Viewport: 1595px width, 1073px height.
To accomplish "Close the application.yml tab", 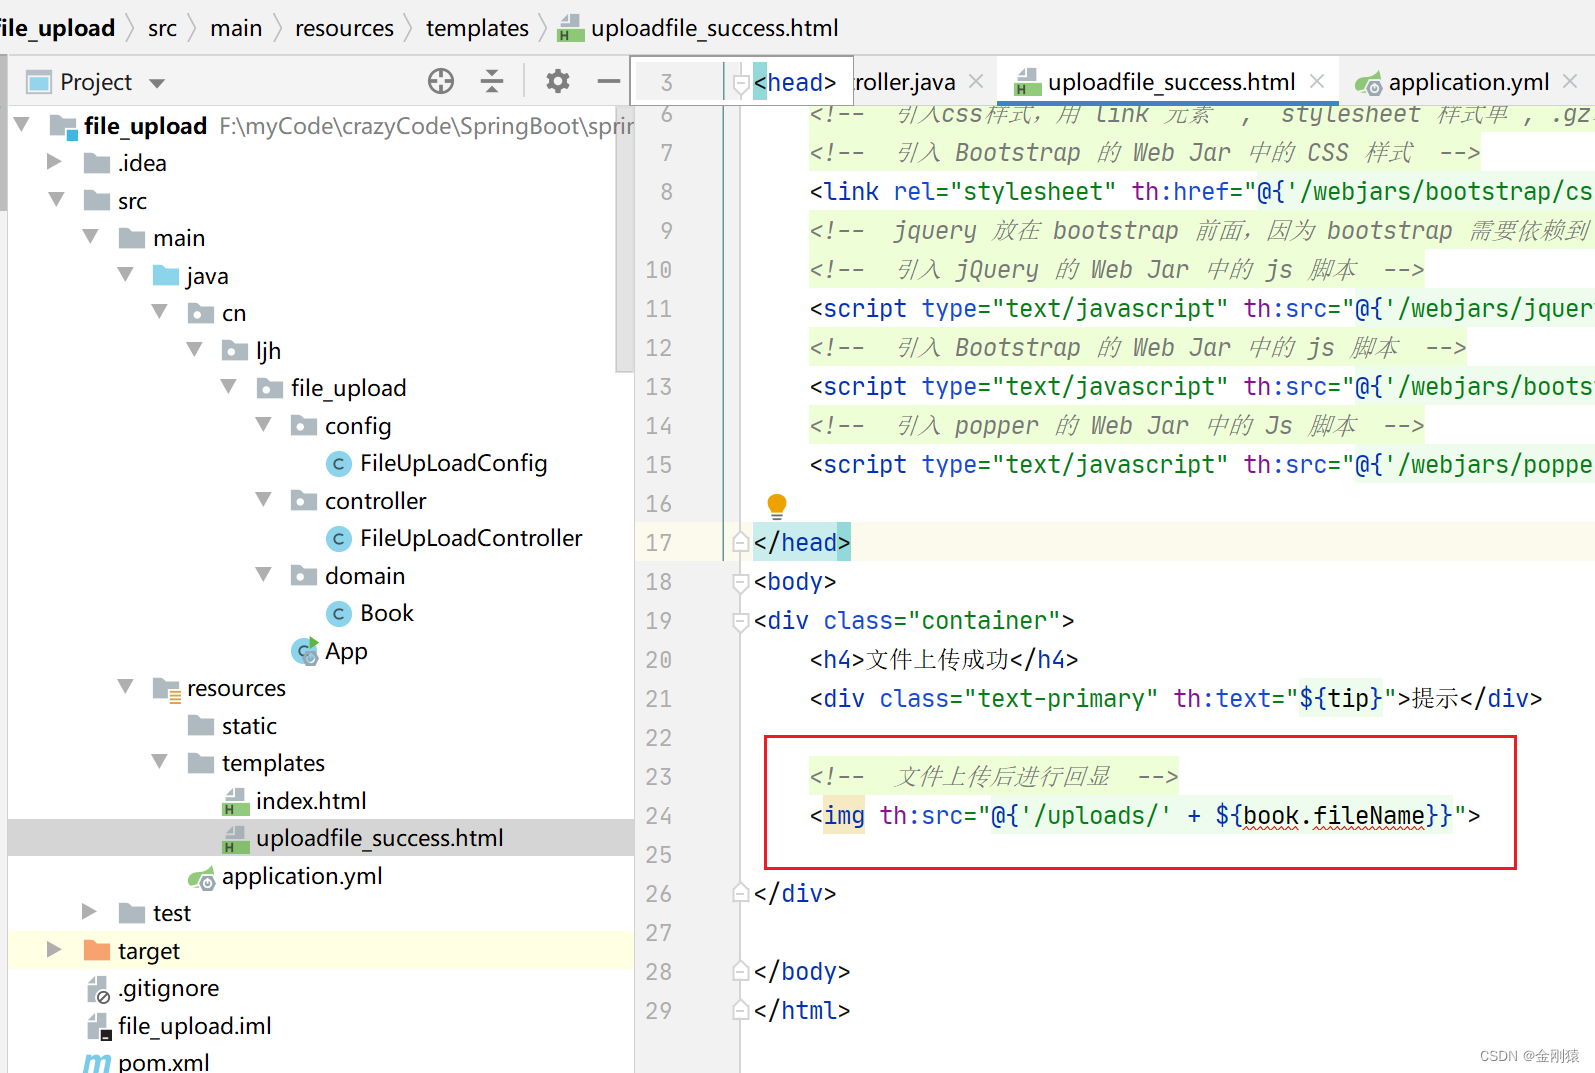I will tap(1570, 81).
